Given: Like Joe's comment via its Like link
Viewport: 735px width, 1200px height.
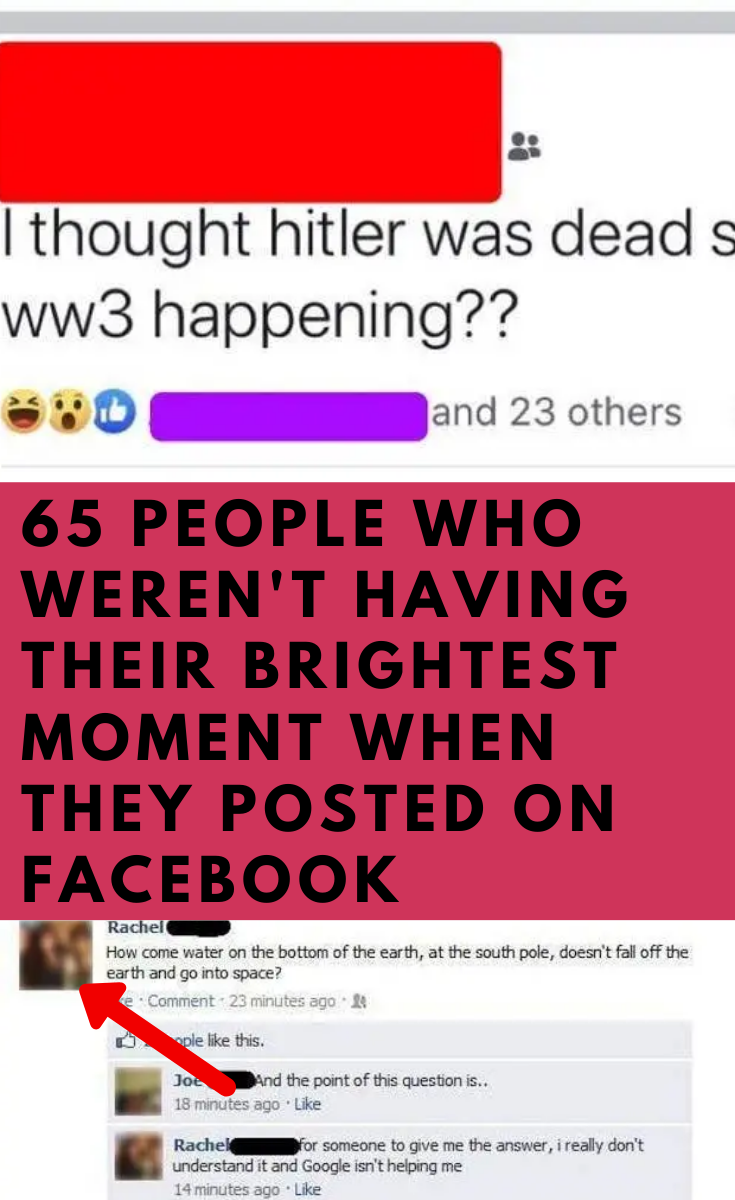Looking at the screenshot, I should [x=308, y=1104].
